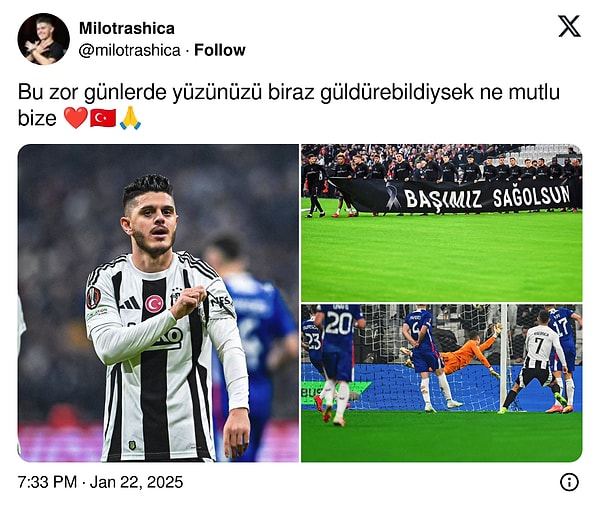
Task: Open the @milotrashica handle link
Action: tap(129, 51)
